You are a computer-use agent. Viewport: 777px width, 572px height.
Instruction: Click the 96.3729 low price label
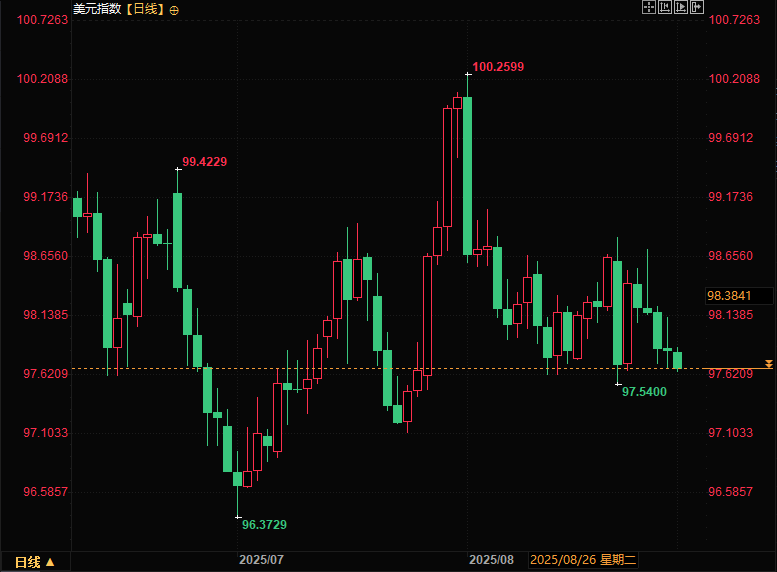[264, 524]
